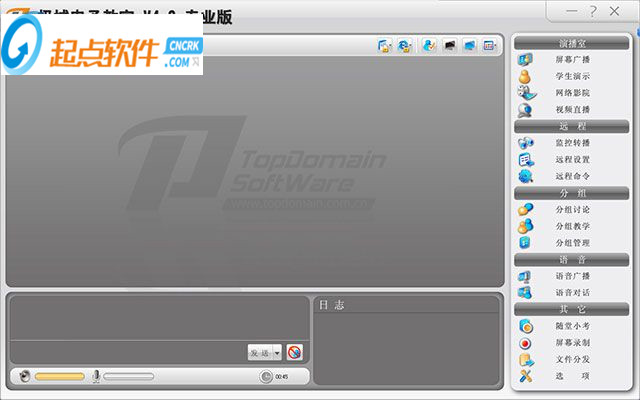This screenshot has height=400, width=640.
Task: Collapse the 分组 section header
Action: tap(571, 193)
